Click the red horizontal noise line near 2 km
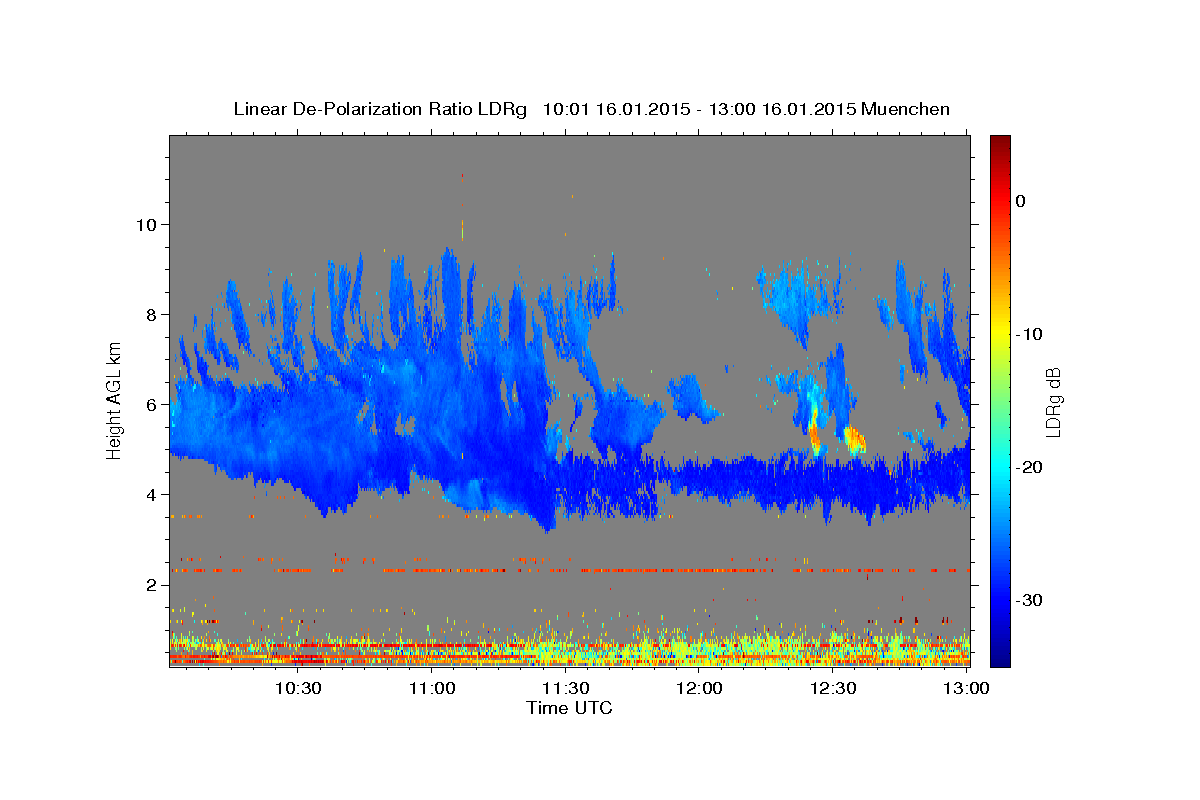 click(570, 570)
